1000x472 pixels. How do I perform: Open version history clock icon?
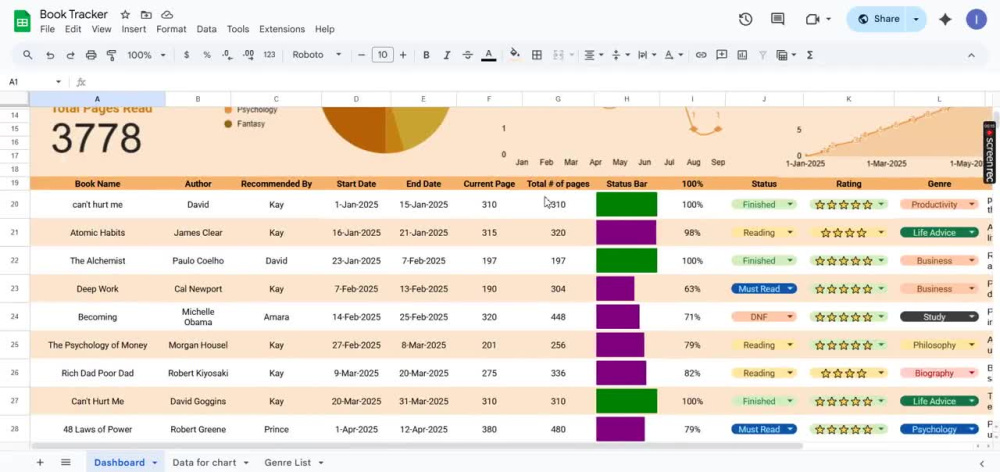(x=746, y=19)
